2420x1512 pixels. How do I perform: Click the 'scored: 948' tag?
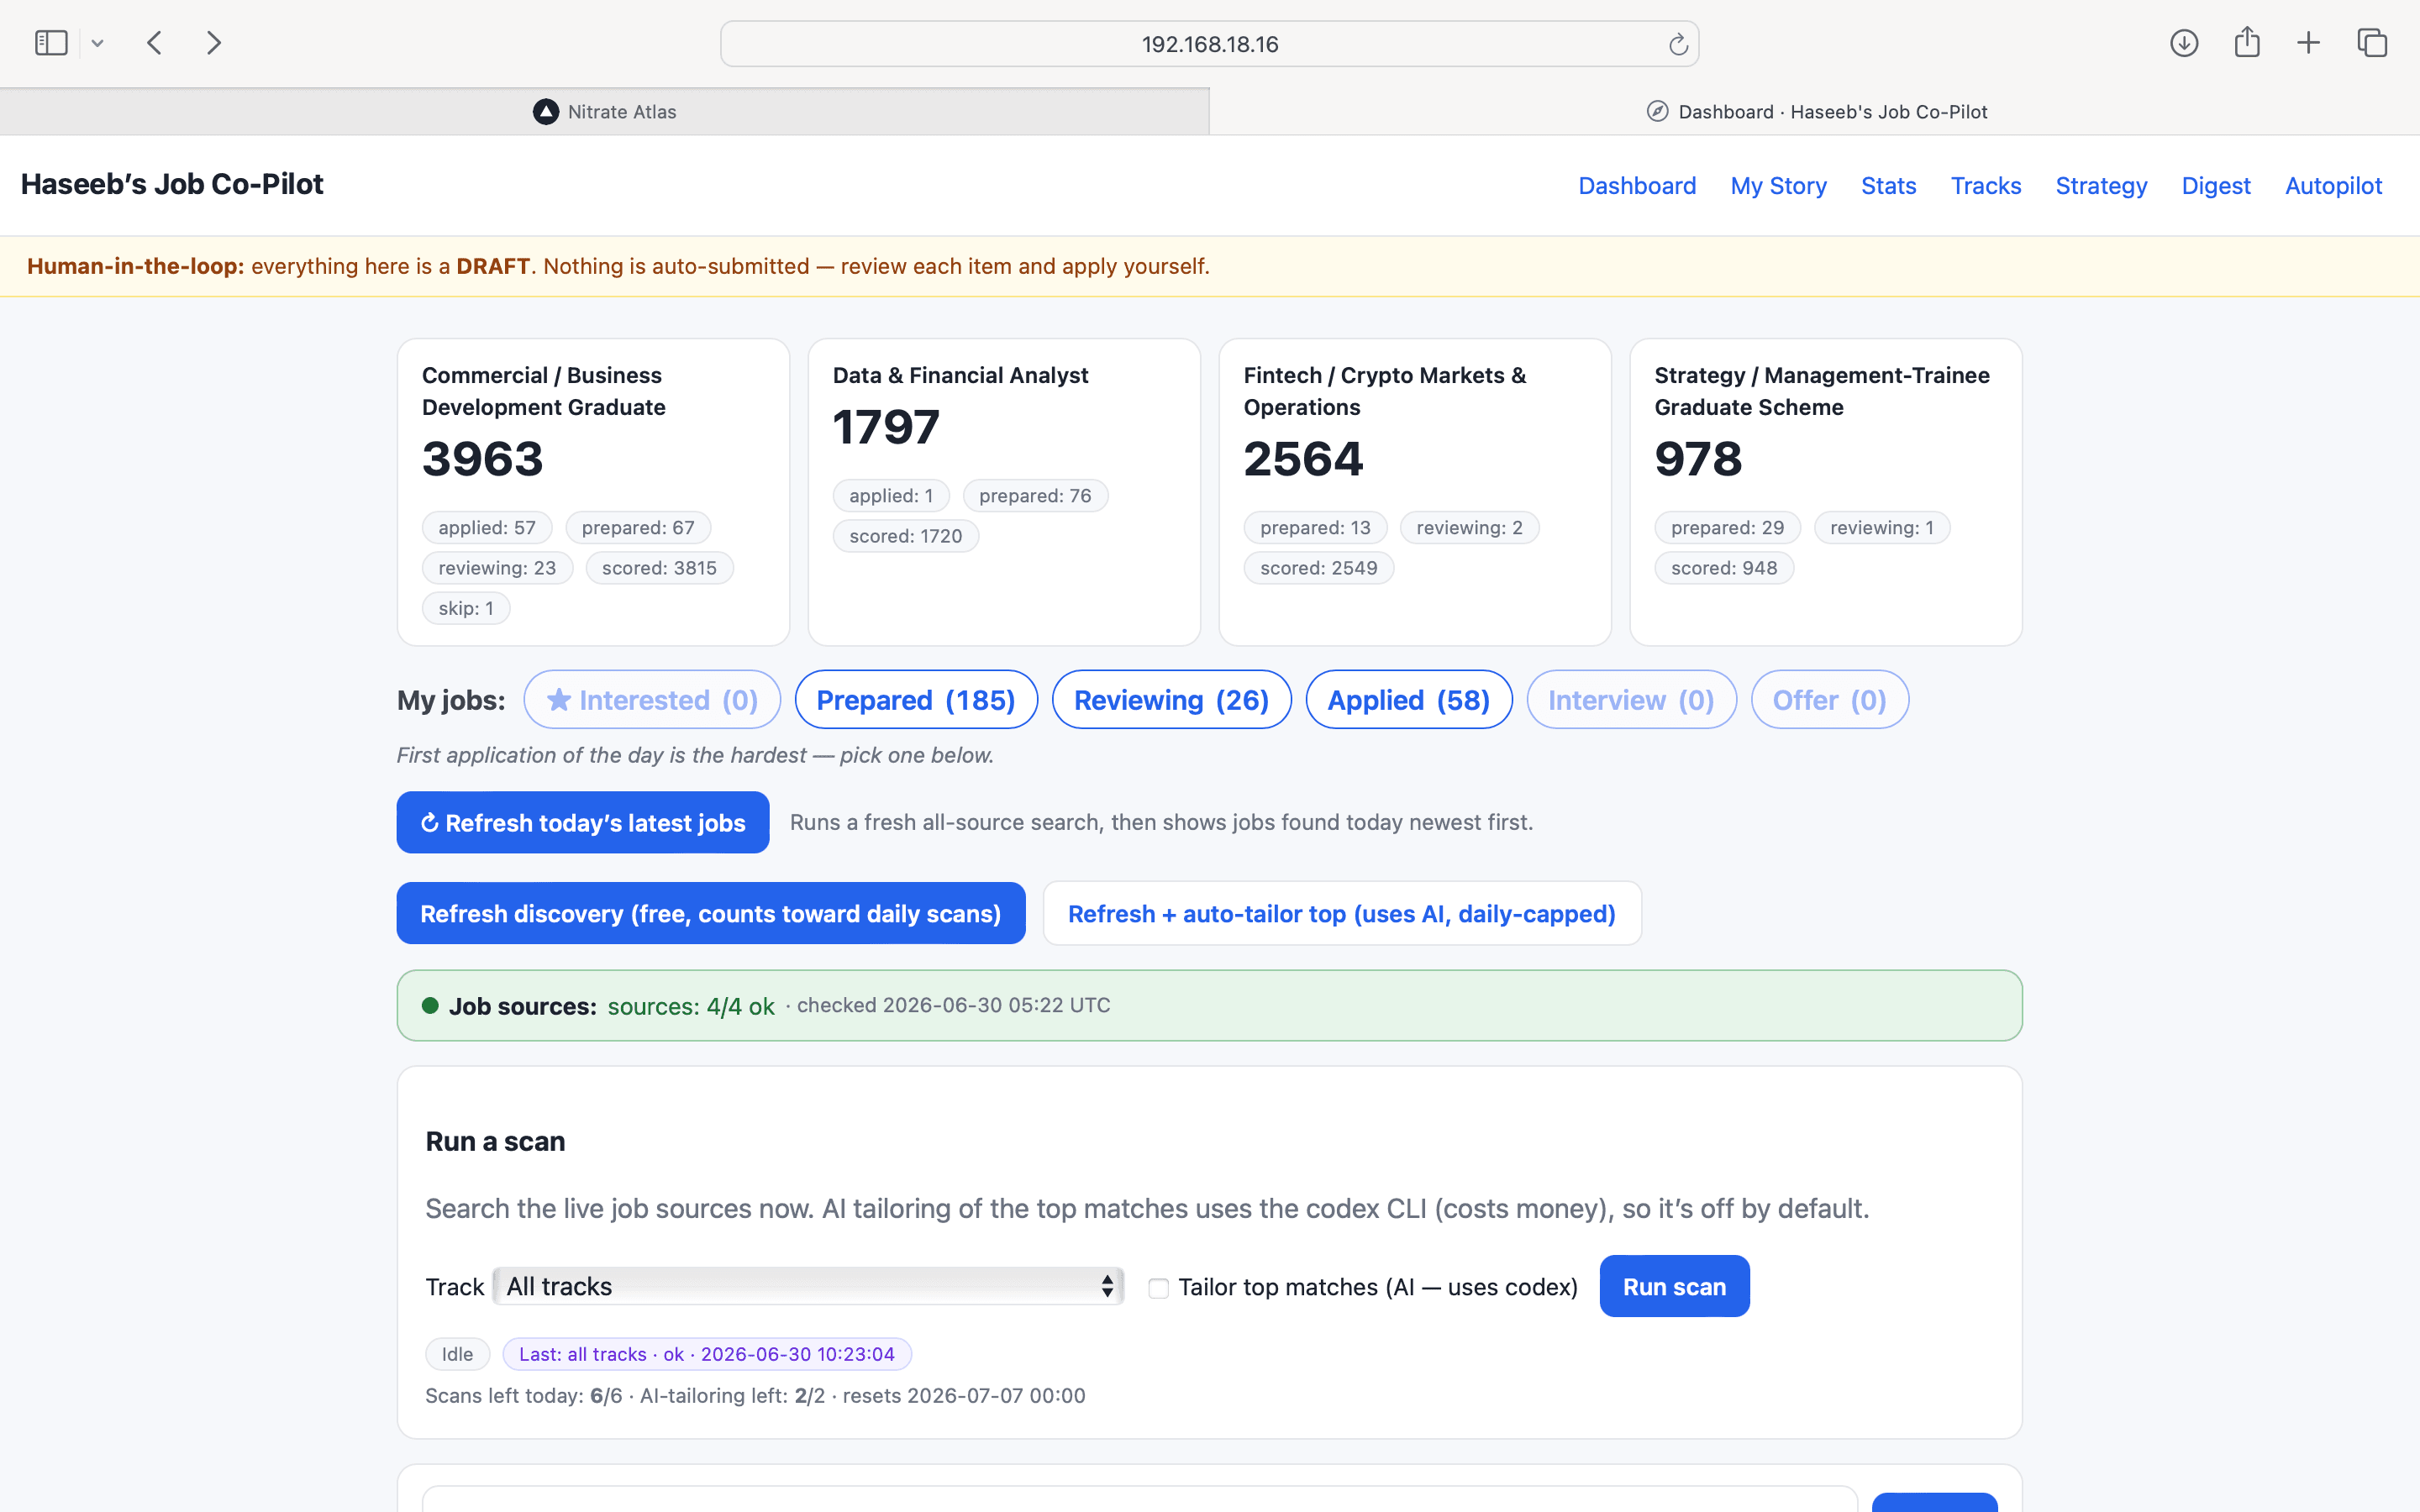(x=1724, y=568)
